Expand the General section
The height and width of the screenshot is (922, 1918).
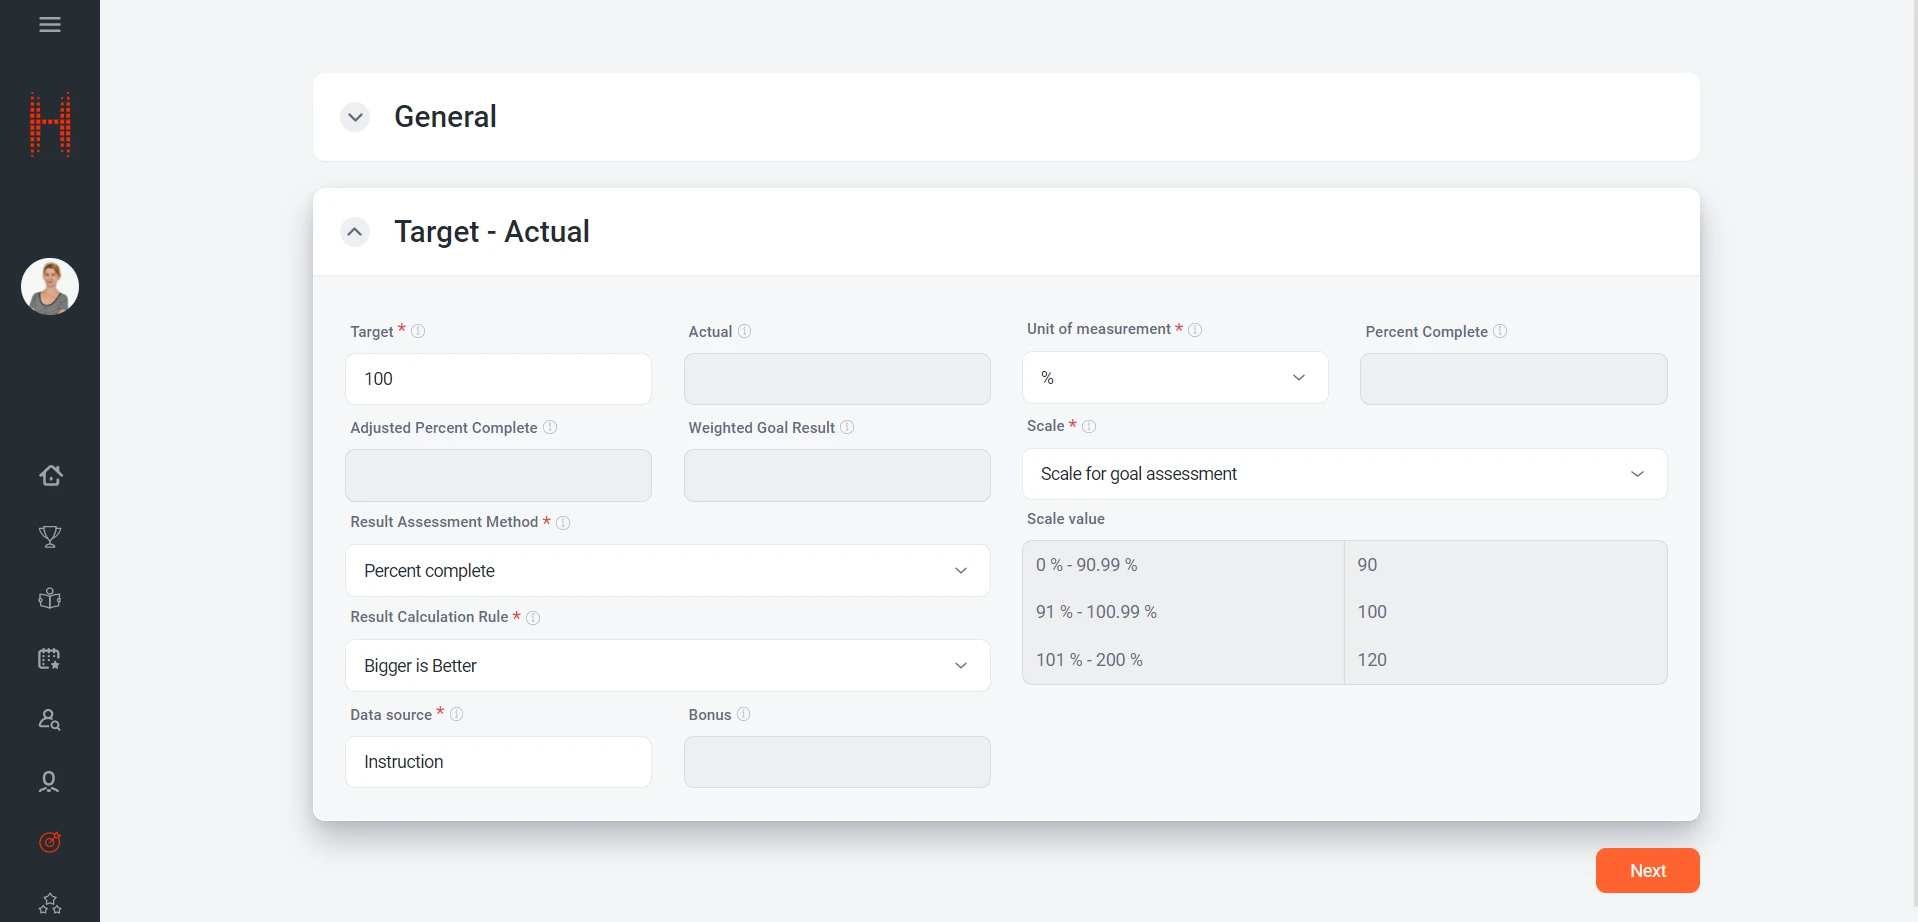click(355, 117)
